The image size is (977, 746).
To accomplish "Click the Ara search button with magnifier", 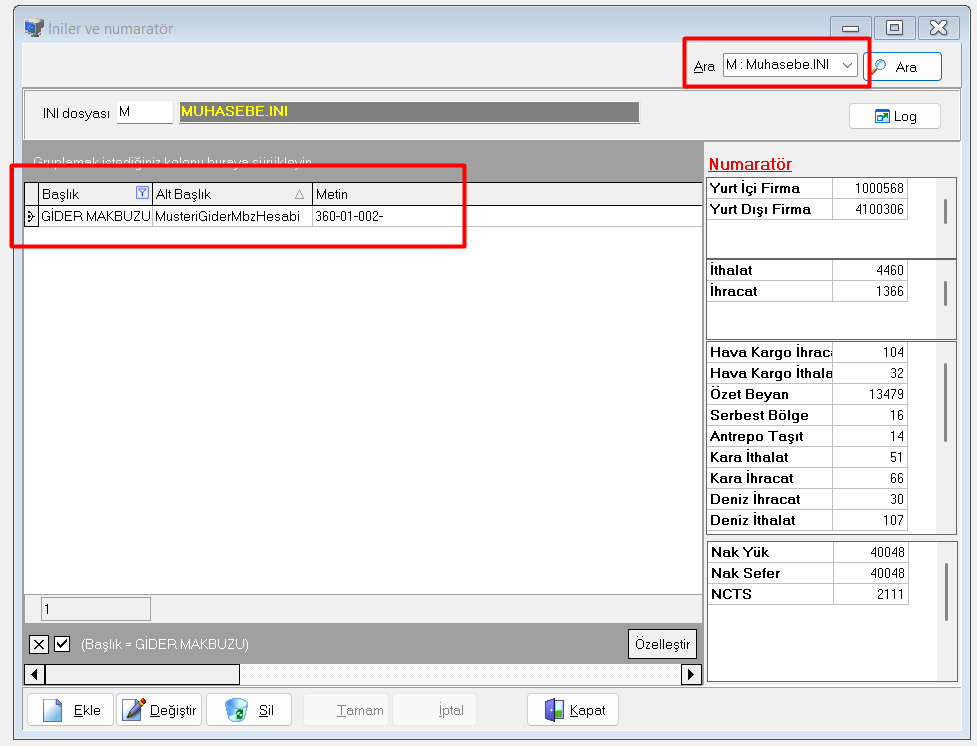I will pos(903,67).
